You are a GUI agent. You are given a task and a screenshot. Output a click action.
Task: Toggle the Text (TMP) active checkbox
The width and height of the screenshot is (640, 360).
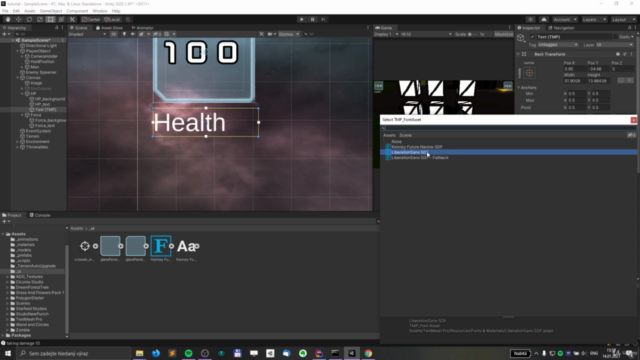(x=532, y=37)
